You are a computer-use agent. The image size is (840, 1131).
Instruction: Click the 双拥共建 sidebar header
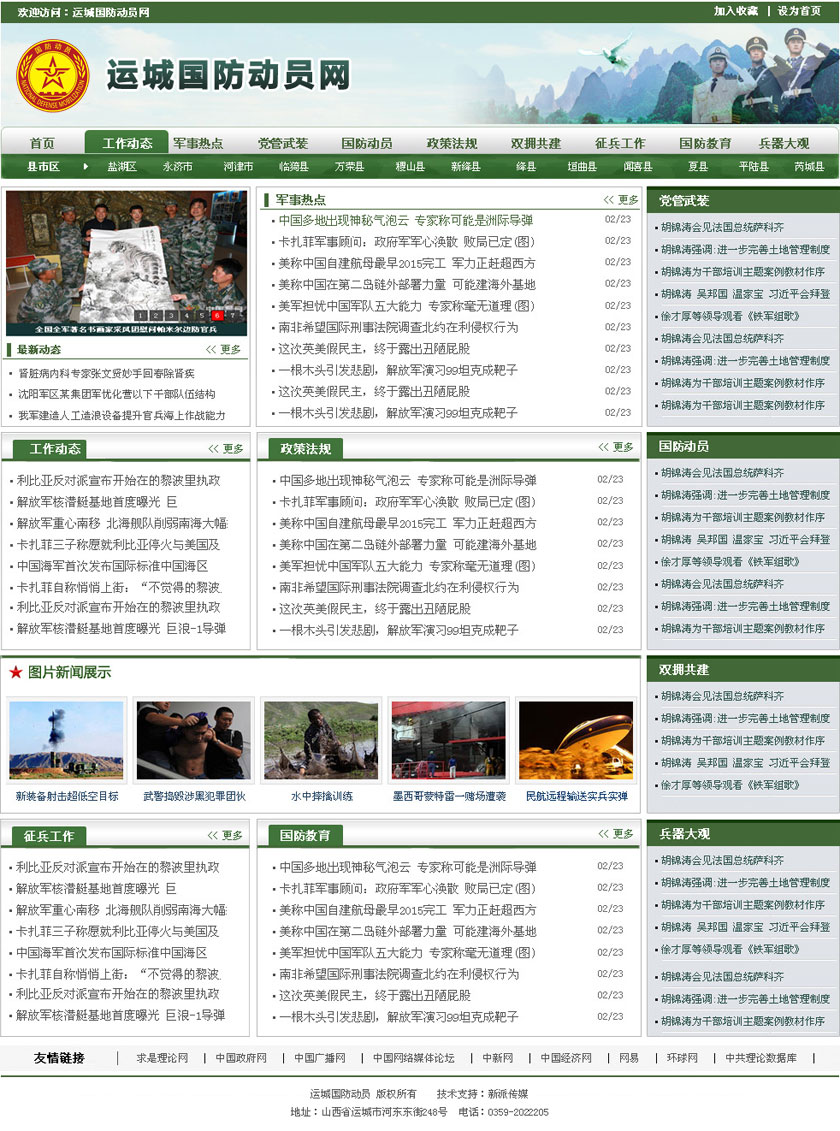[x=743, y=670]
